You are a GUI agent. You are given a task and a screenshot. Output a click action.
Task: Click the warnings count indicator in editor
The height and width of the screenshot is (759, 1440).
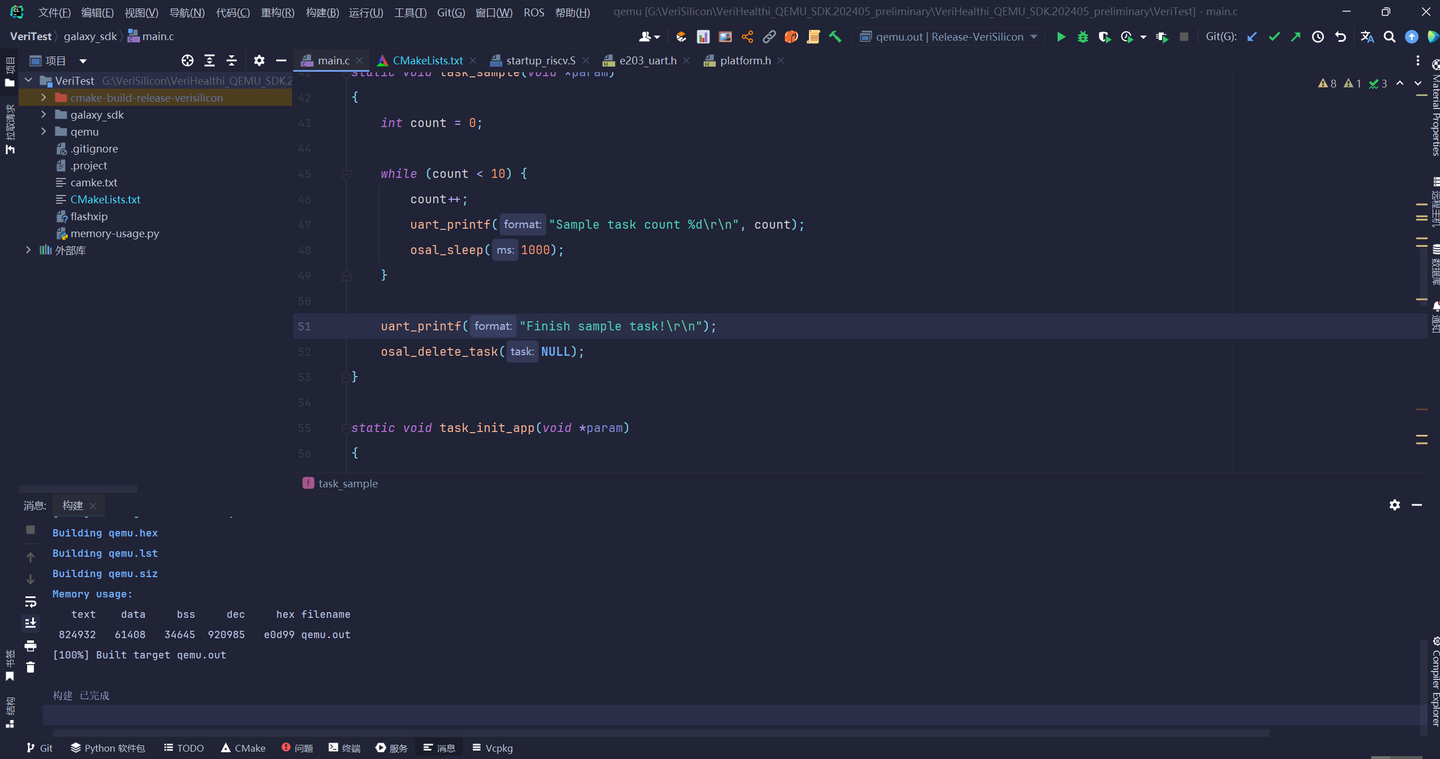(x=1328, y=83)
